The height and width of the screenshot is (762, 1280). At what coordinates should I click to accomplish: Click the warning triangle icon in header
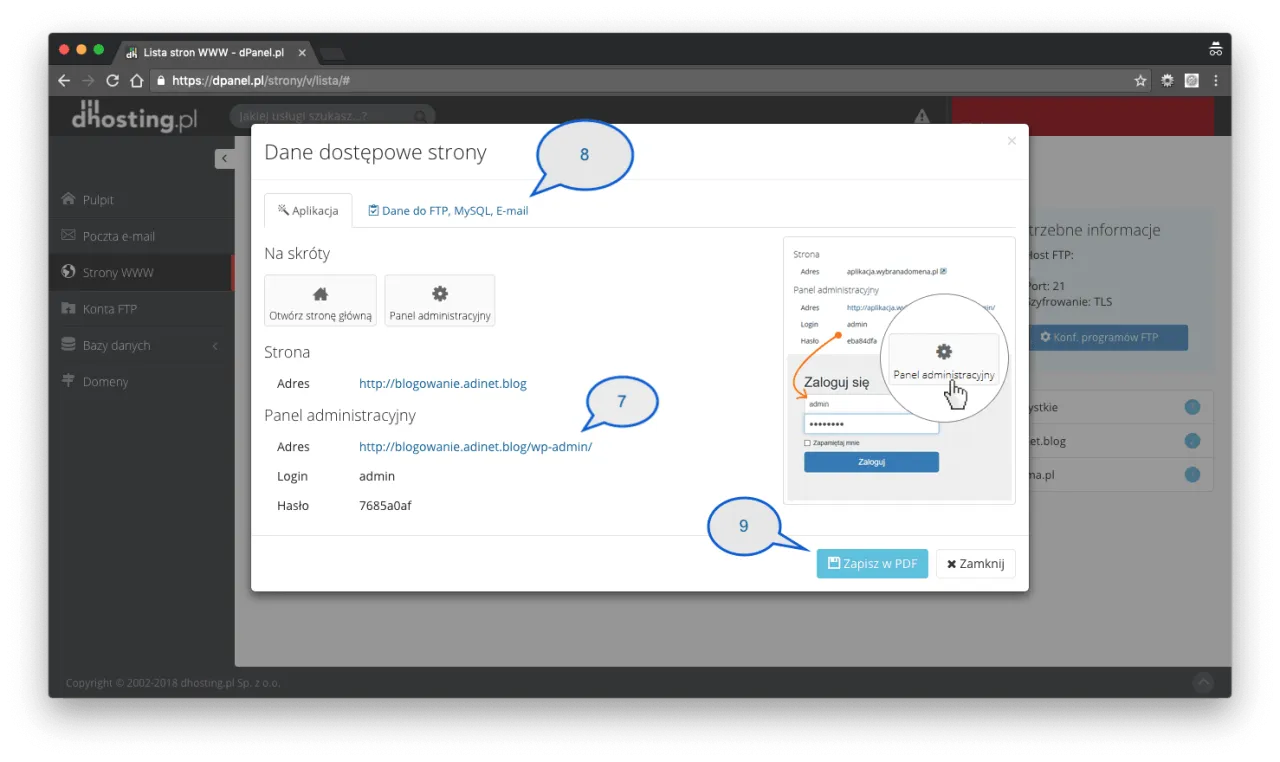point(922,117)
